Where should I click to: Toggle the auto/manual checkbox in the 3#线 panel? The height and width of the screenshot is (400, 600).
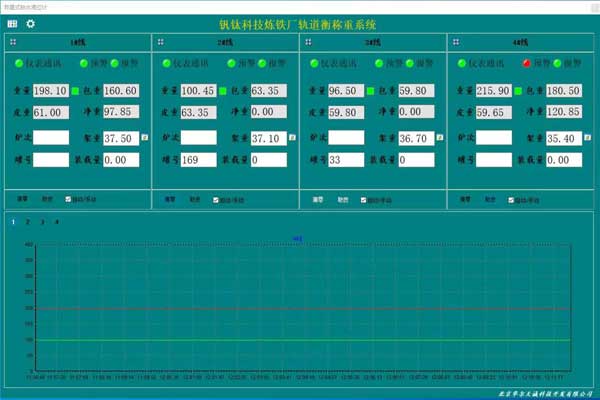pyautogui.click(x=364, y=199)
